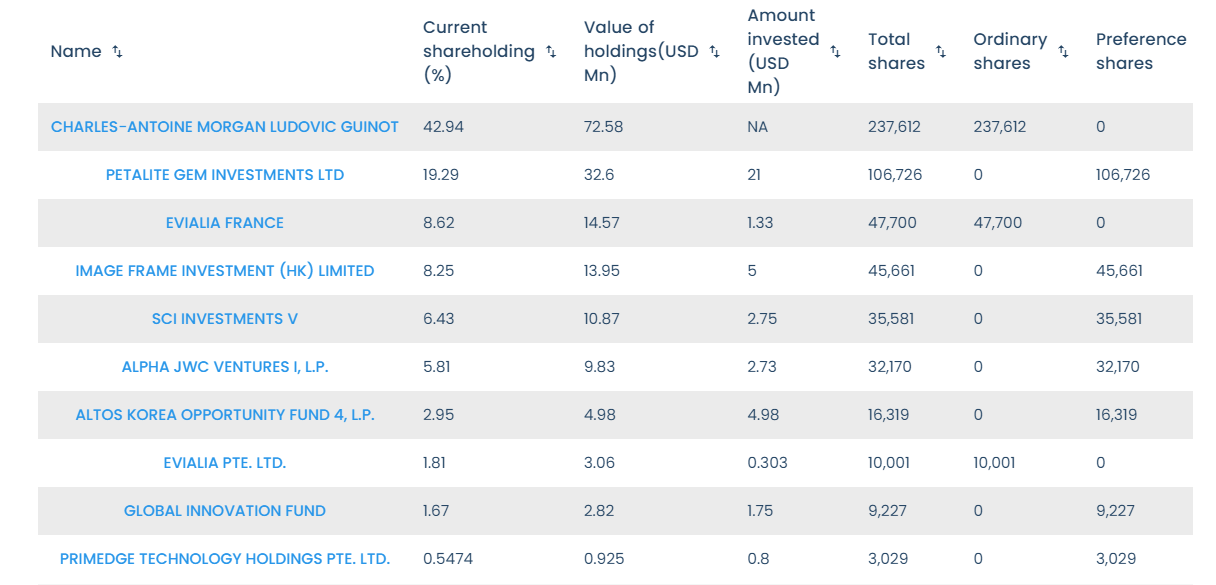Open Charles-Antoine Morgan Ludovic Guinot shareholder link
This screenshot has width=1216, height=585.
[225, 127]
